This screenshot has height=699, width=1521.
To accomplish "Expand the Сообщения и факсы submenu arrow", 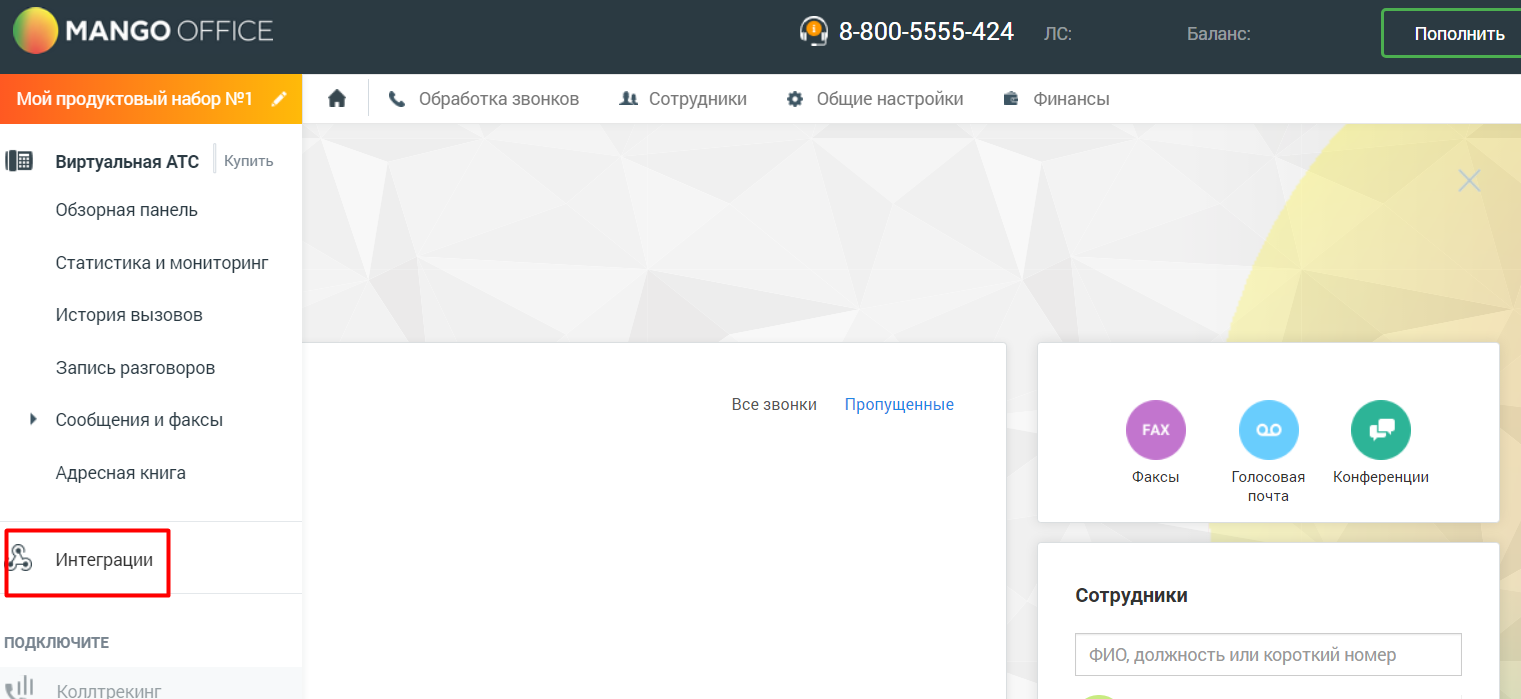I will tap(34, 420).
